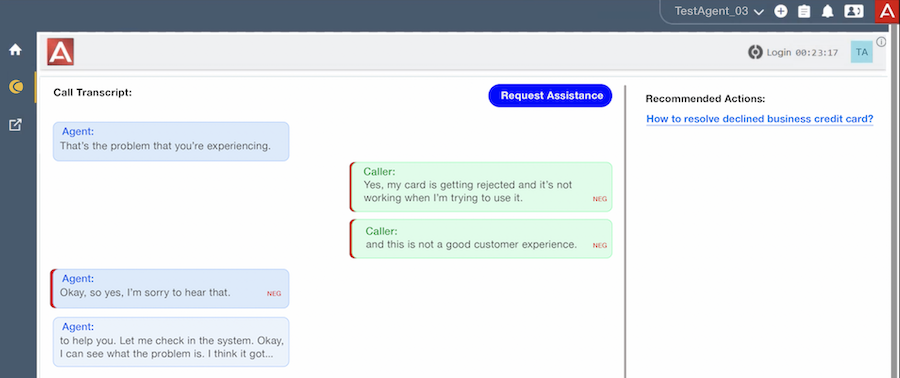900x378 pixels.
Task: Click the Request Assistance button
Action: (550, 96)
